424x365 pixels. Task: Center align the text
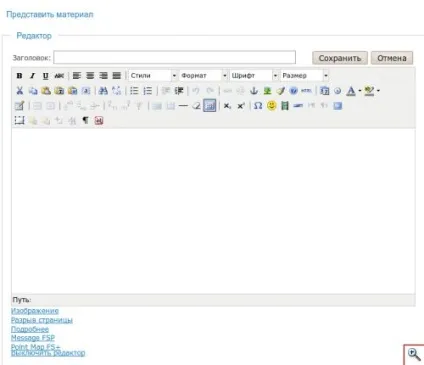[x=90, y=76]
